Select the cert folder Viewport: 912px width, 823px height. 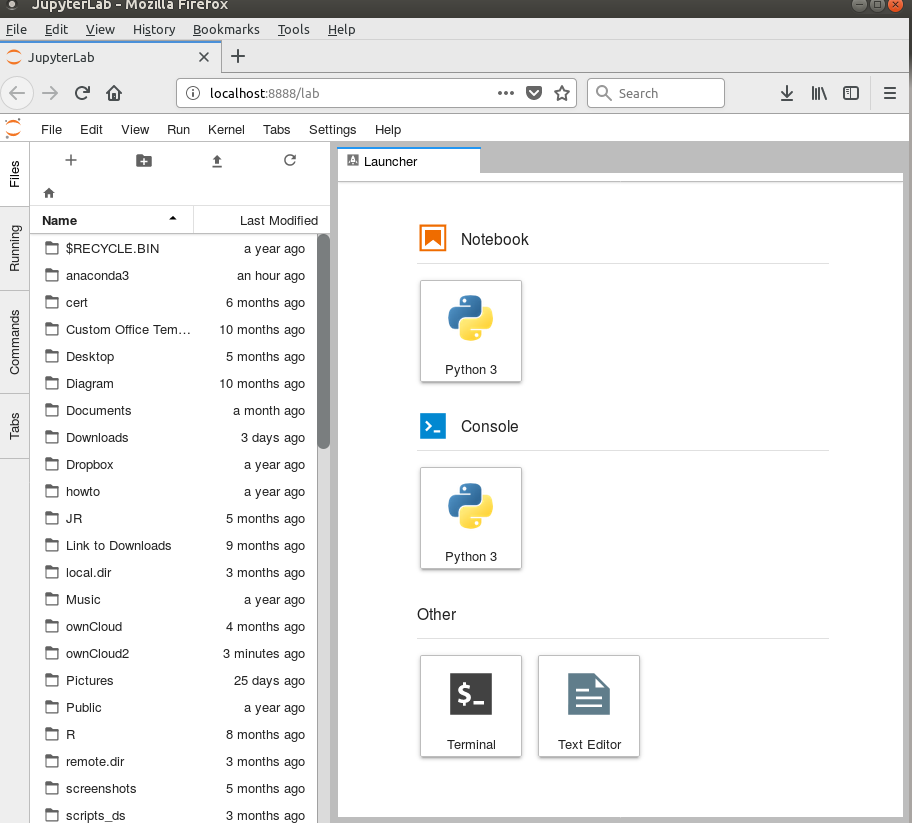click(x=174, y=302)
